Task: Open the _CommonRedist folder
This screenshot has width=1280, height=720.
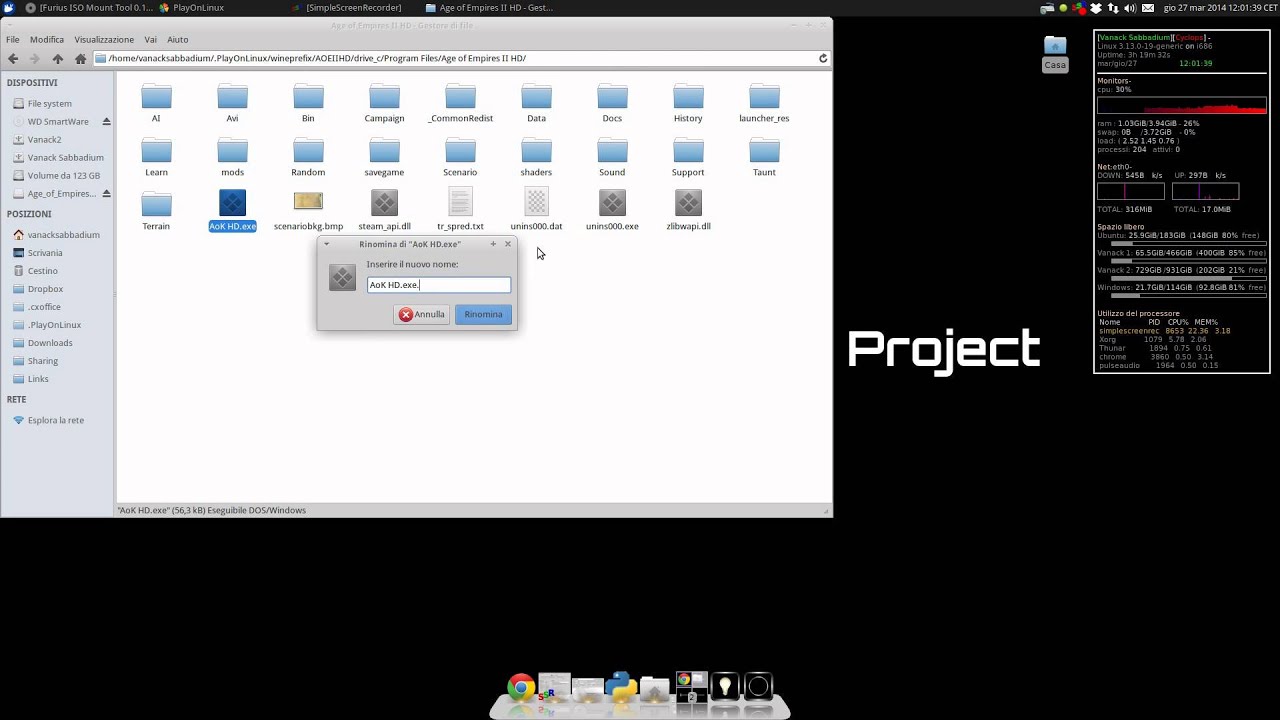Action: point(460,97)
